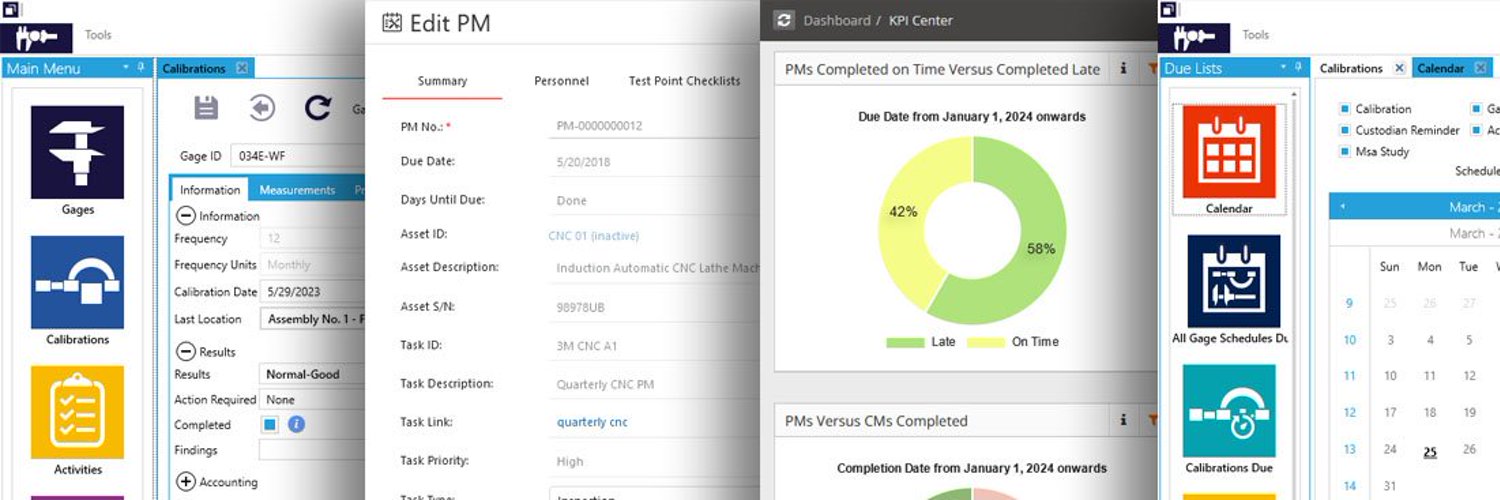Click the Save floppy disk icon
The height and width of the screenshot is (500, 1500).
[206, 108]
